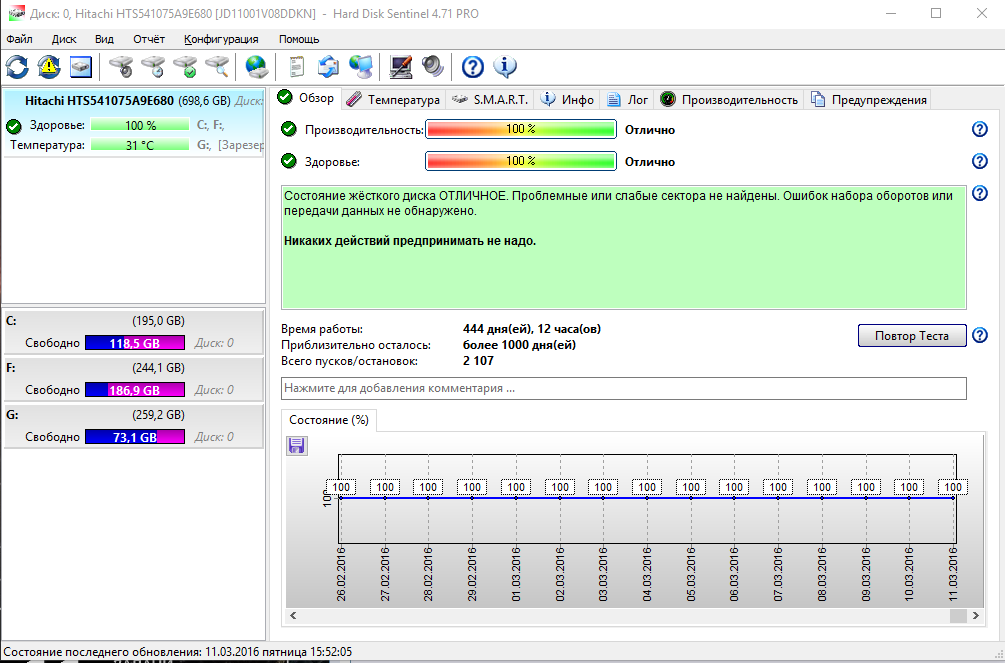Maximize the Hard Disk Sentinel window
1005x663 pixels.
pos(936,13)
